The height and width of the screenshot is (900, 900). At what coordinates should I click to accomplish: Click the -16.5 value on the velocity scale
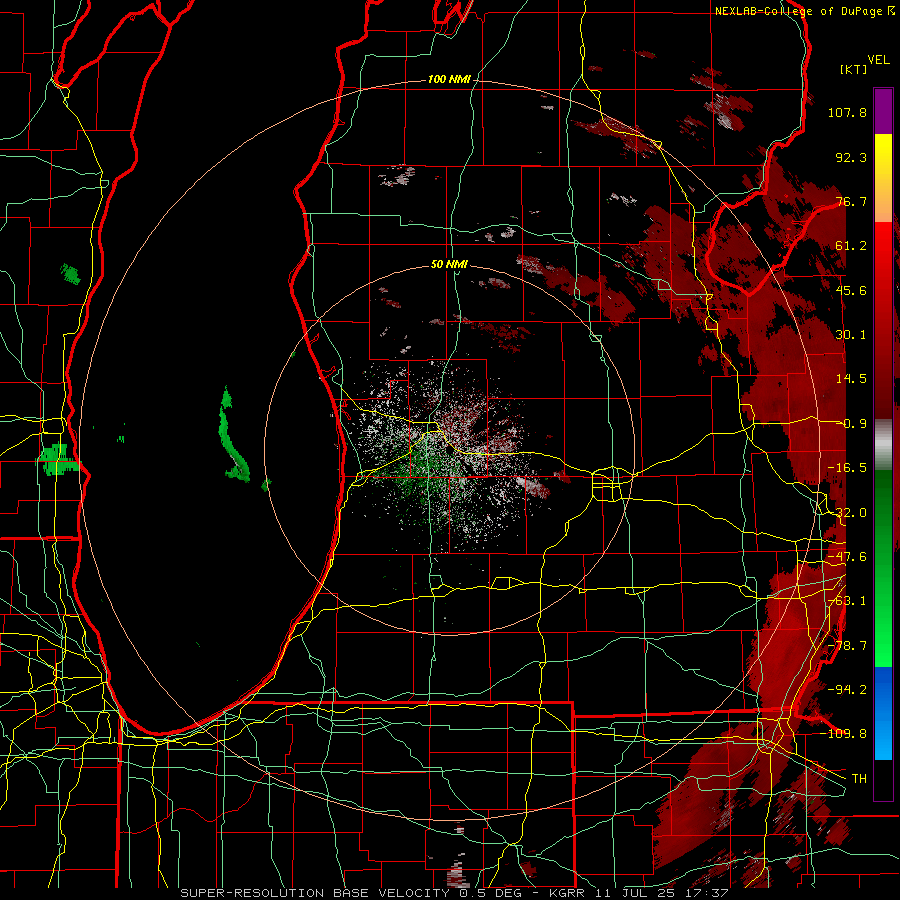pyautogui.click(x=847, y=468)
